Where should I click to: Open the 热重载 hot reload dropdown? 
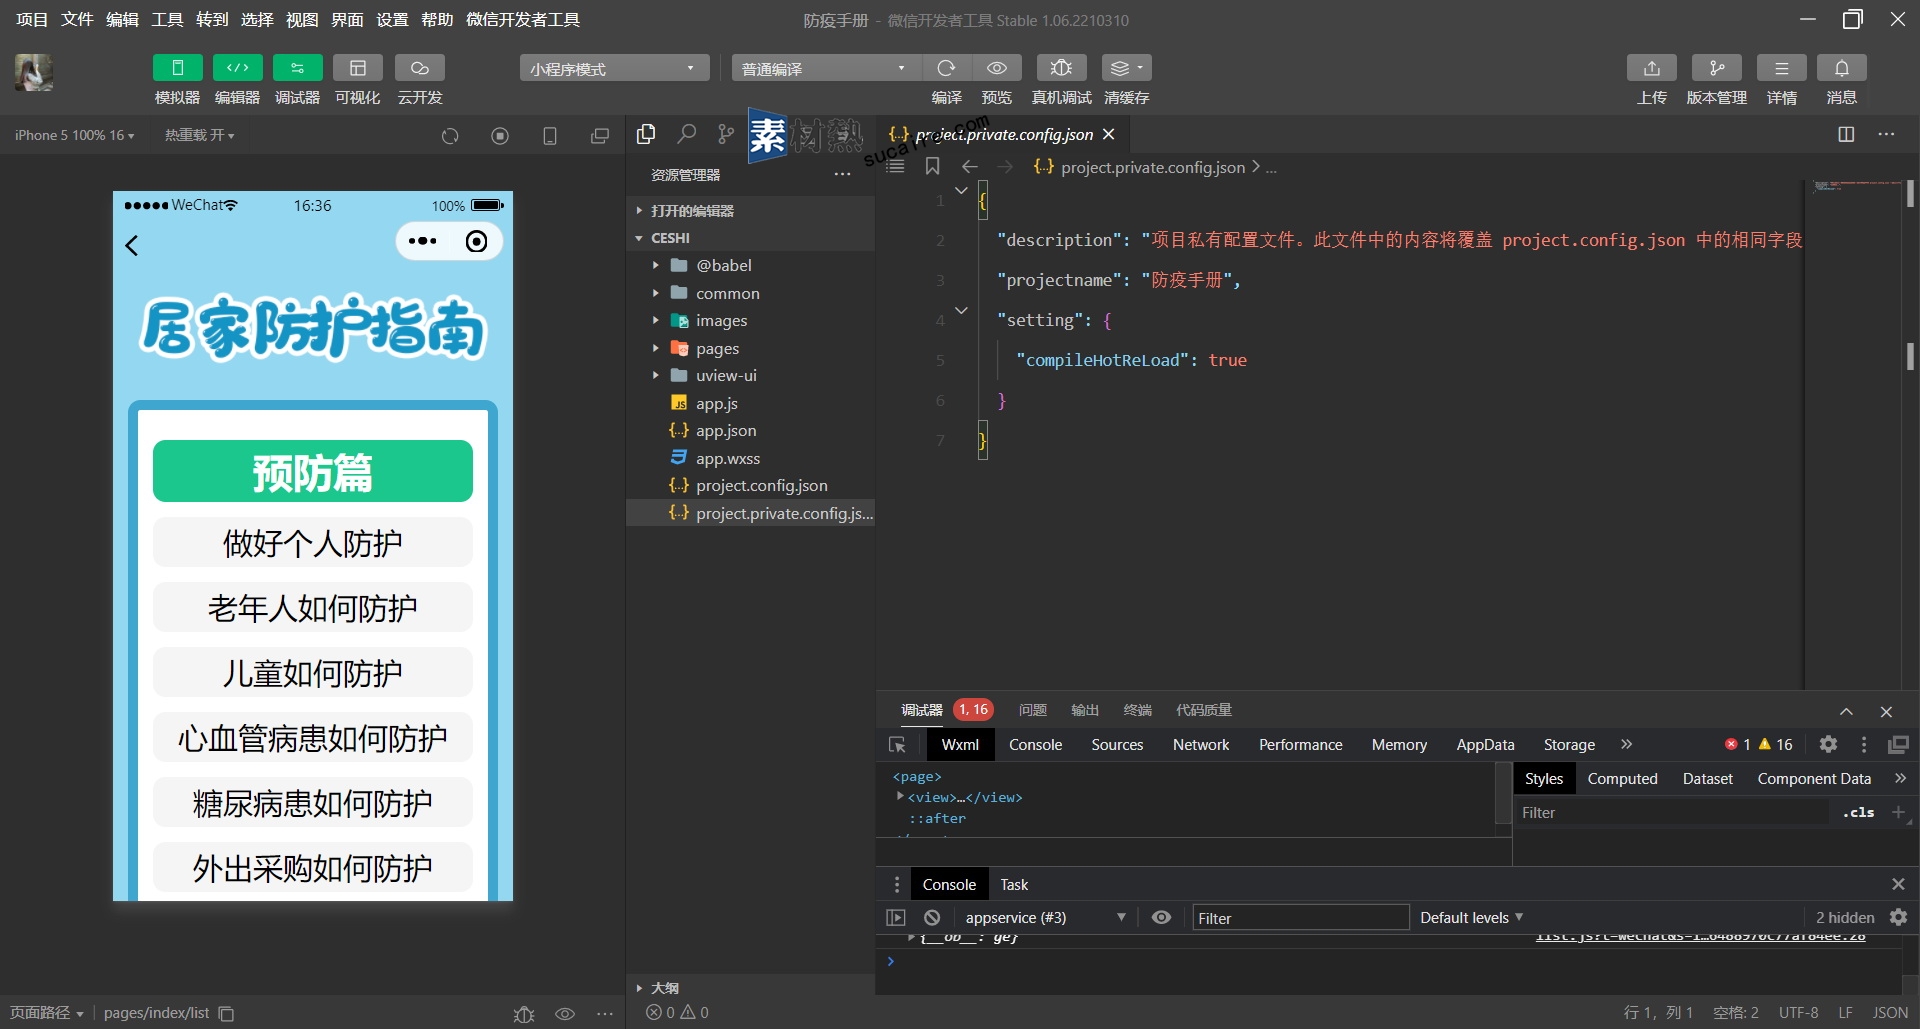click(x=199, y=135)
